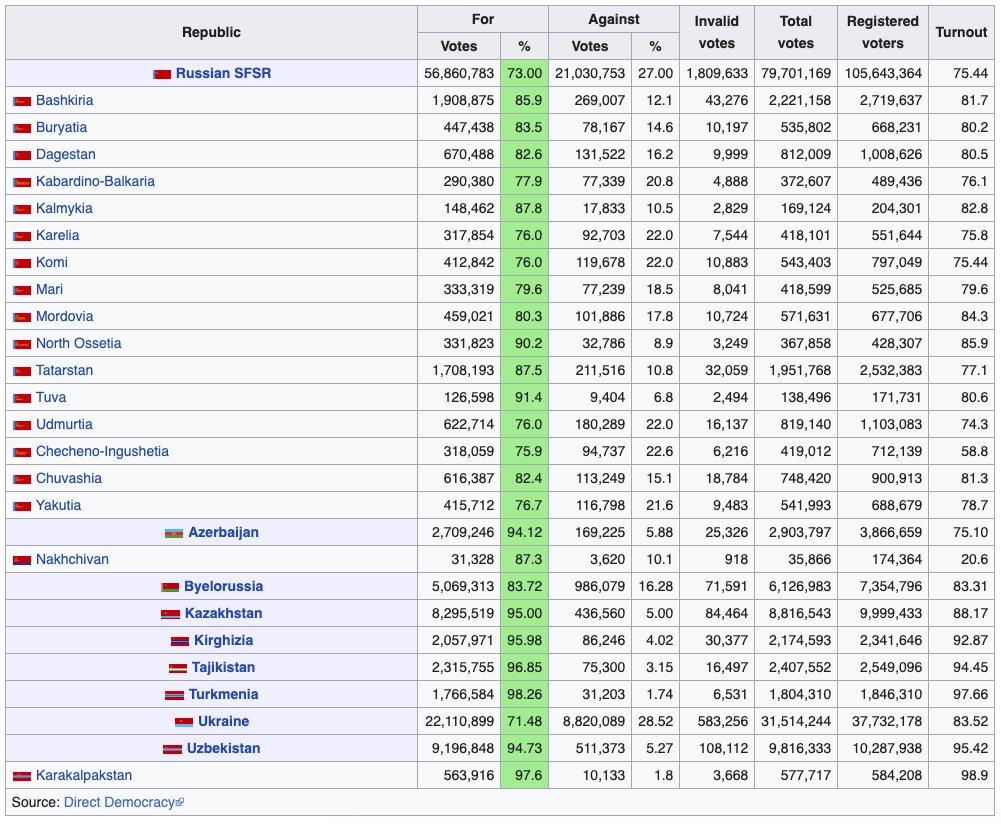
Task: Select the 91.4 percent cell for Tuva
Action: coord(524,397)
